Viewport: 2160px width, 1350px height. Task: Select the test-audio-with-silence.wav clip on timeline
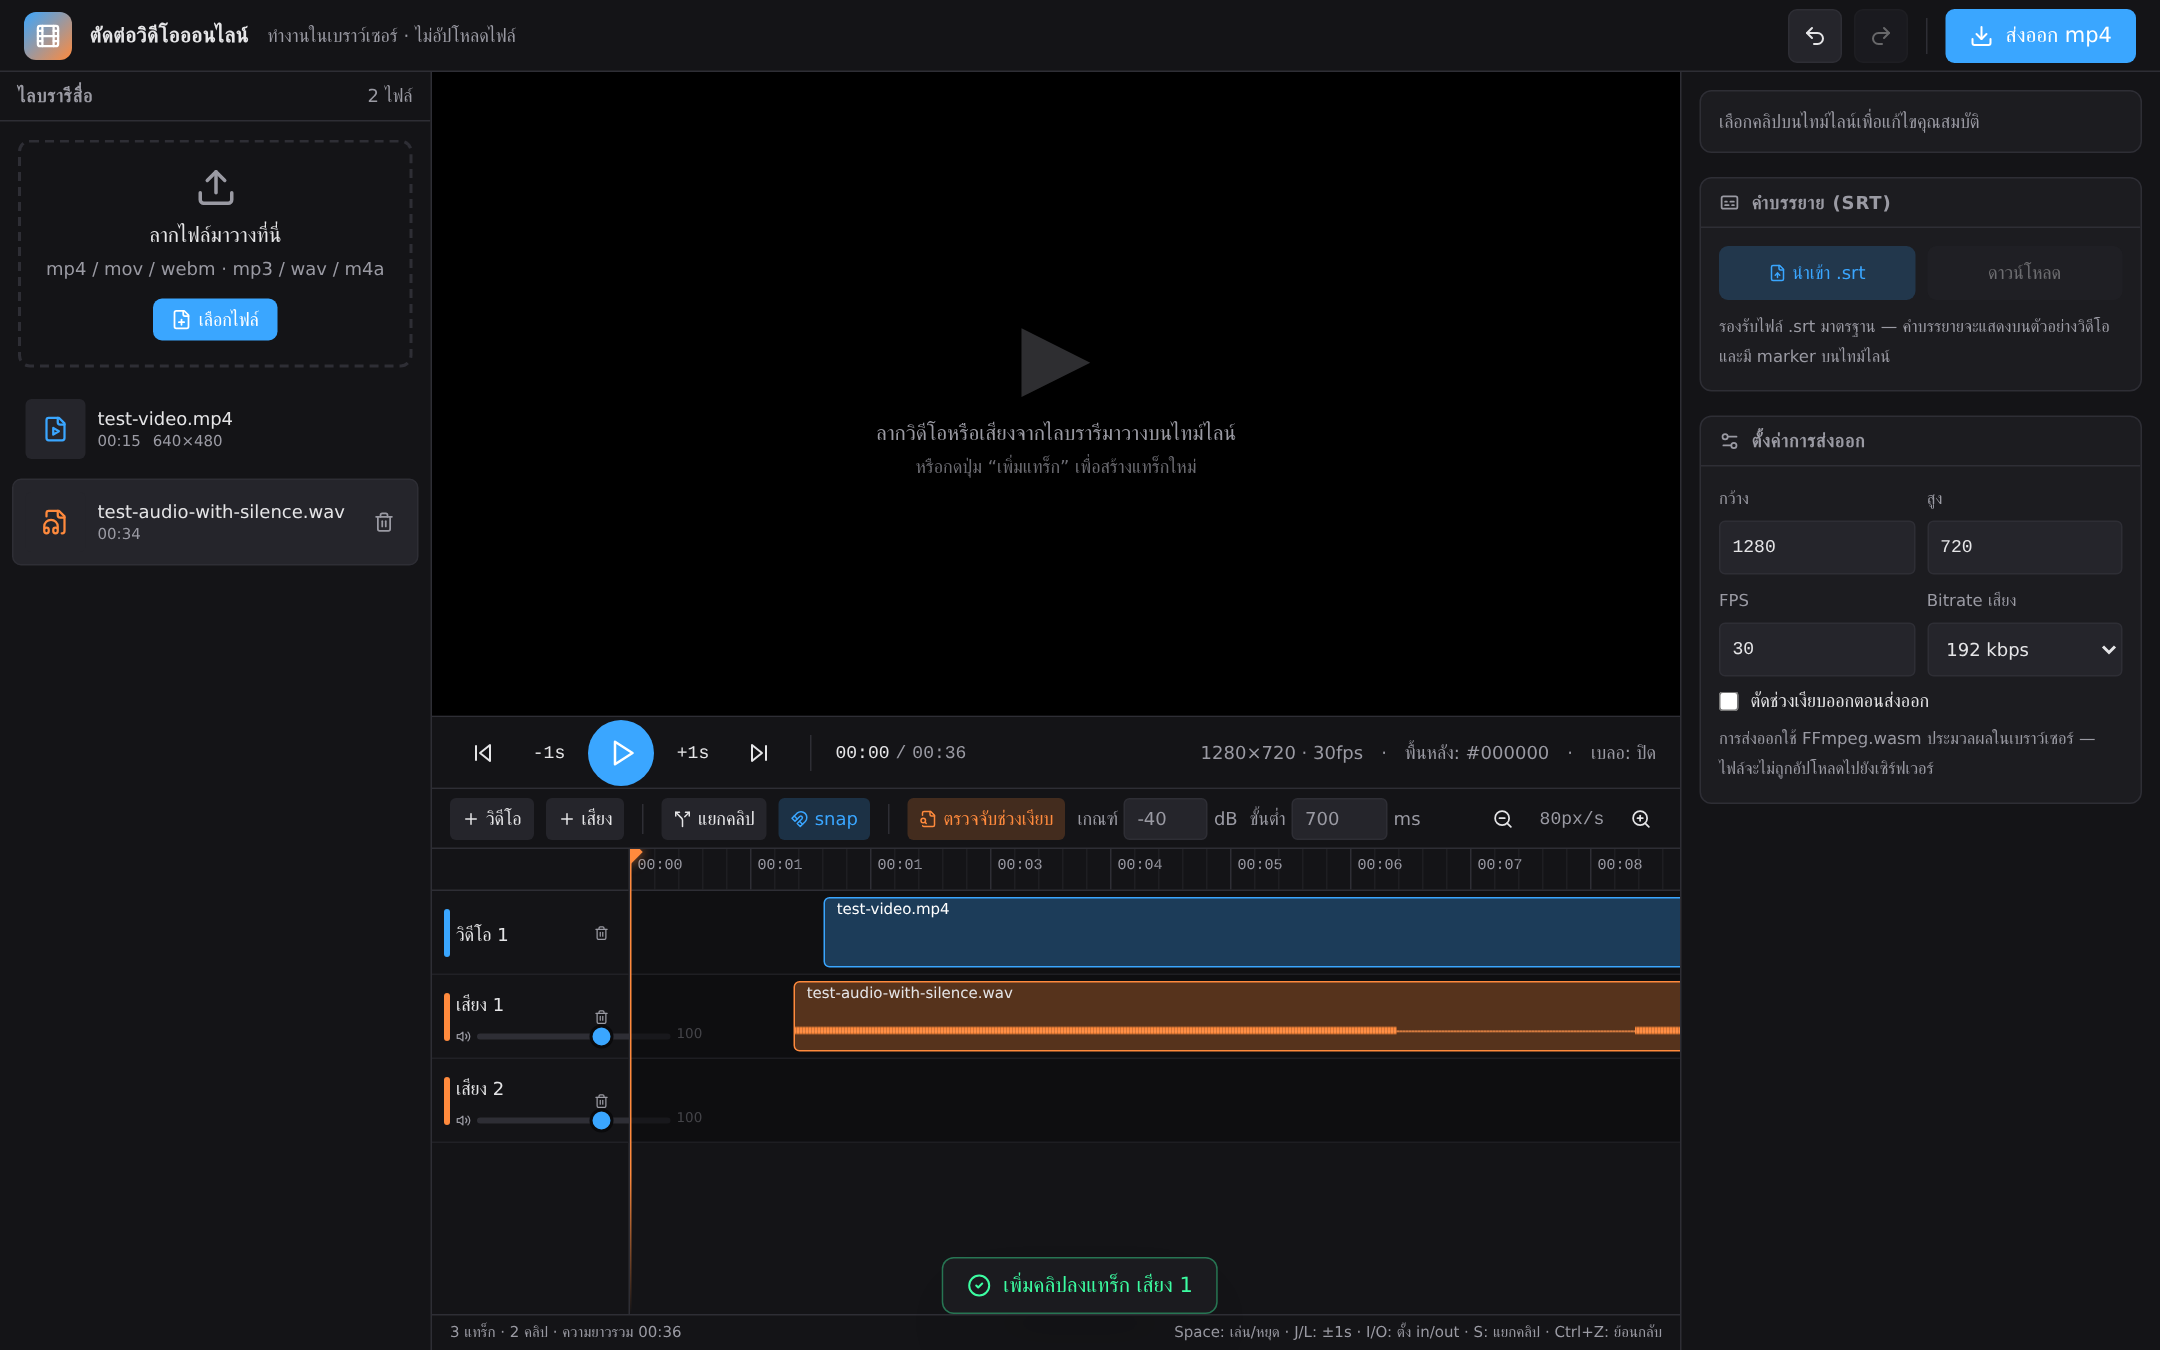(1236, 1016)
